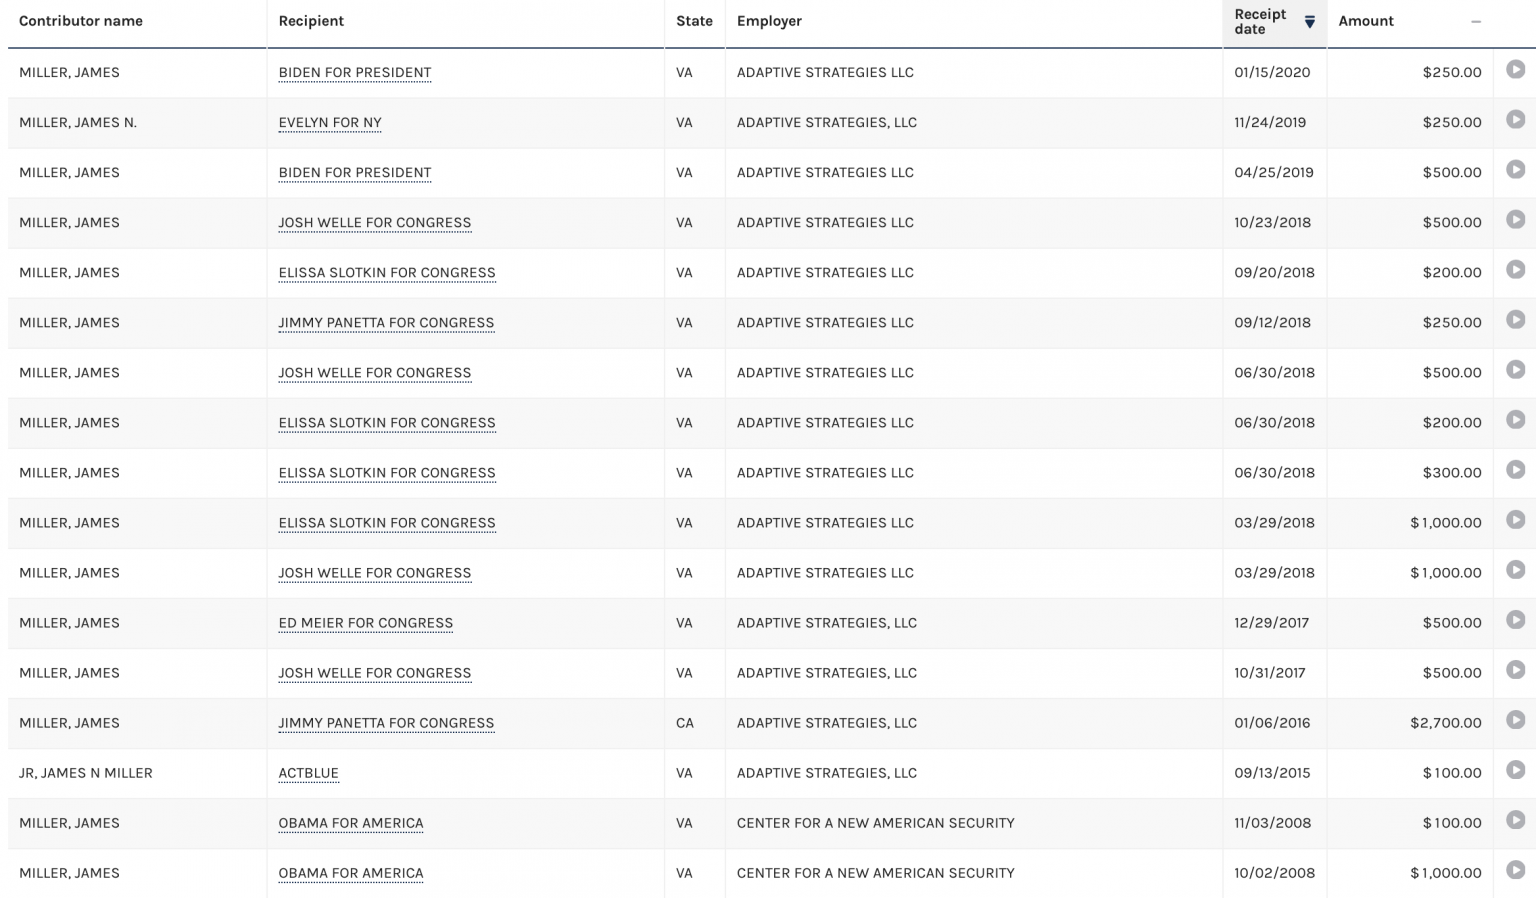The width and height of the screenshot is (1536, 898).
Task: Expand the Evelyn for NY row details
Action: pyautogui.click(x=1515, y=120)
